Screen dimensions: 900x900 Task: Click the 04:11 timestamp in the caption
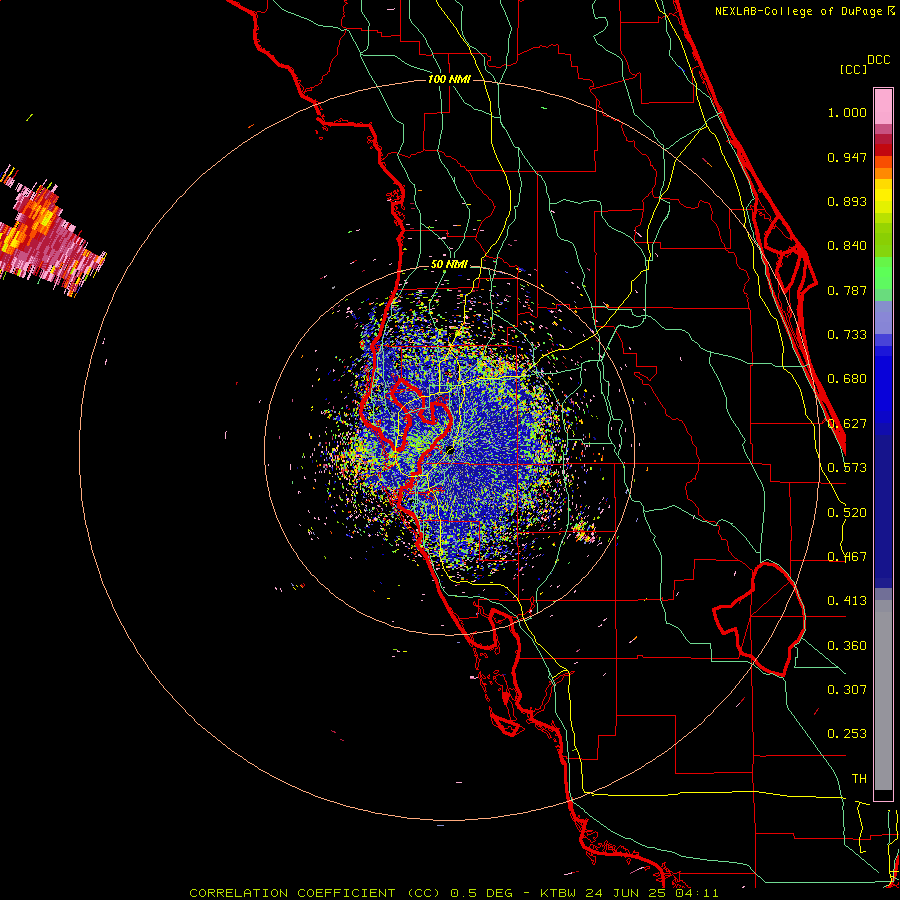[x=696, y=893]
